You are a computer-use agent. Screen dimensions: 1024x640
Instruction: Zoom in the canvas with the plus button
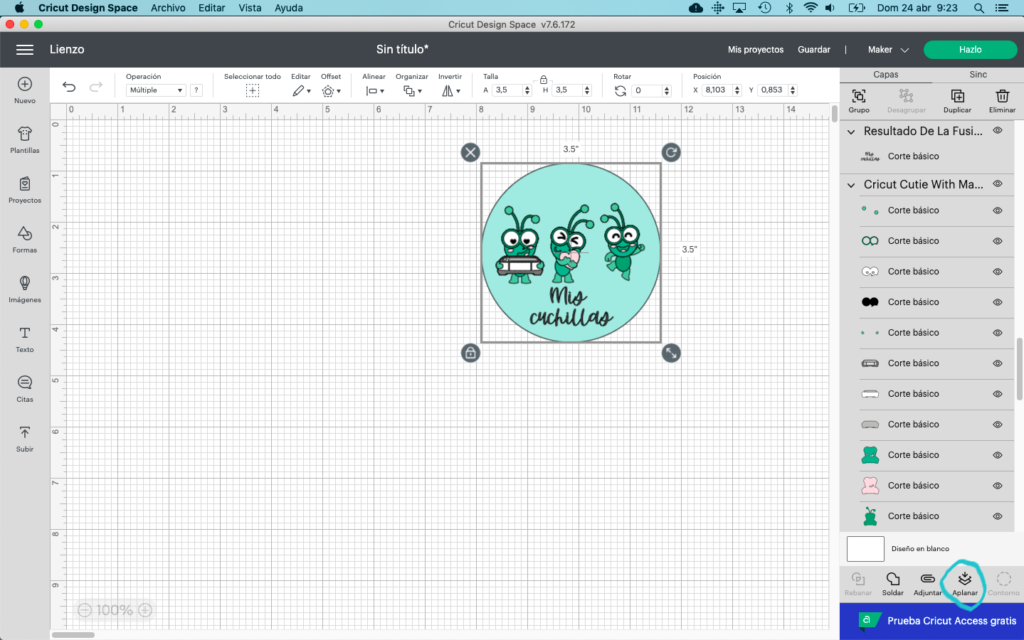click(145, 610)
